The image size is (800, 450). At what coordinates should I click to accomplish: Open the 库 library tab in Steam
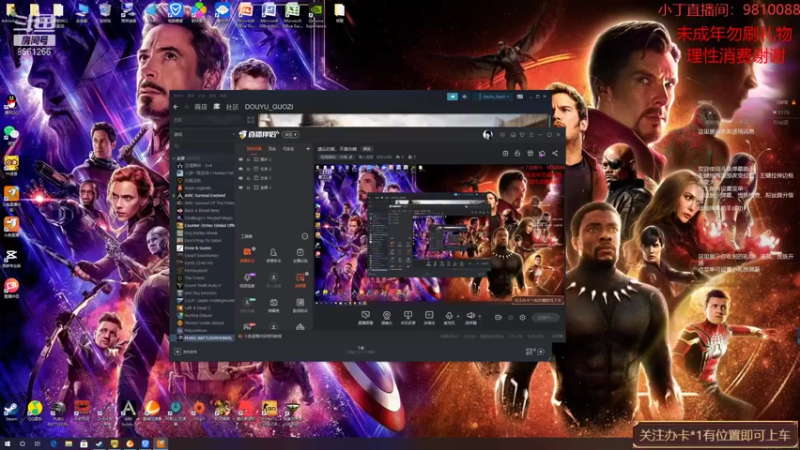(216, 107)
